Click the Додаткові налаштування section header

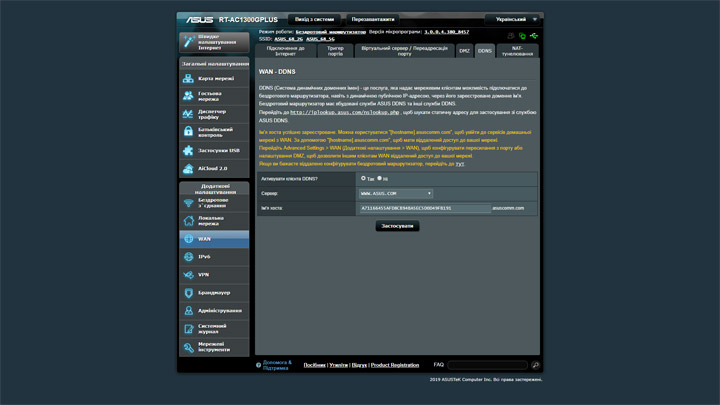[214, 189]
